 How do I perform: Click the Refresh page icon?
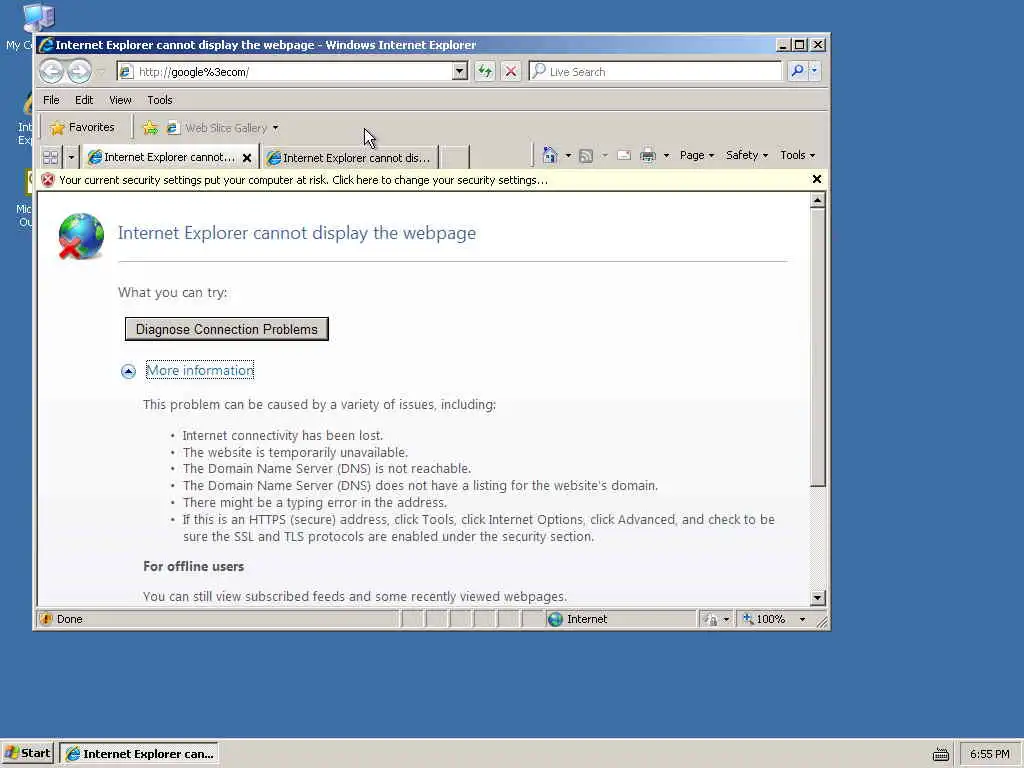(485, 71)
